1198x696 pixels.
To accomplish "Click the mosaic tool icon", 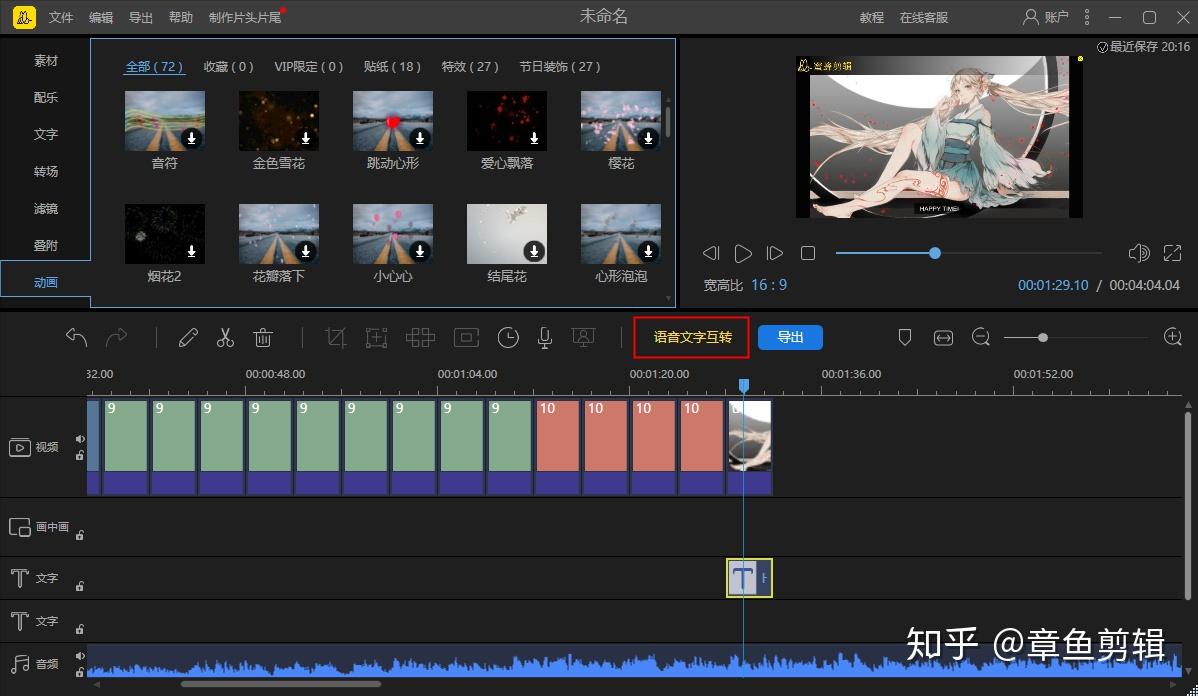I will coord(420,337).
